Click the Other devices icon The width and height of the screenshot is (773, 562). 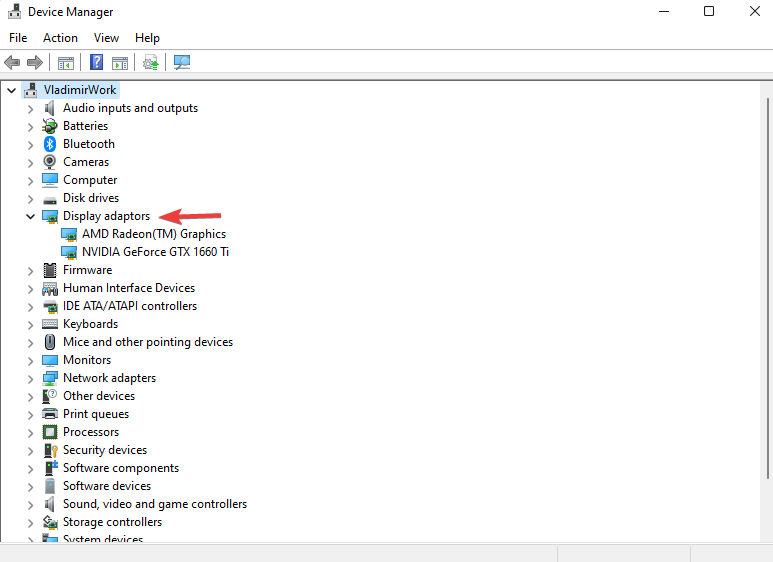[50, 396]
